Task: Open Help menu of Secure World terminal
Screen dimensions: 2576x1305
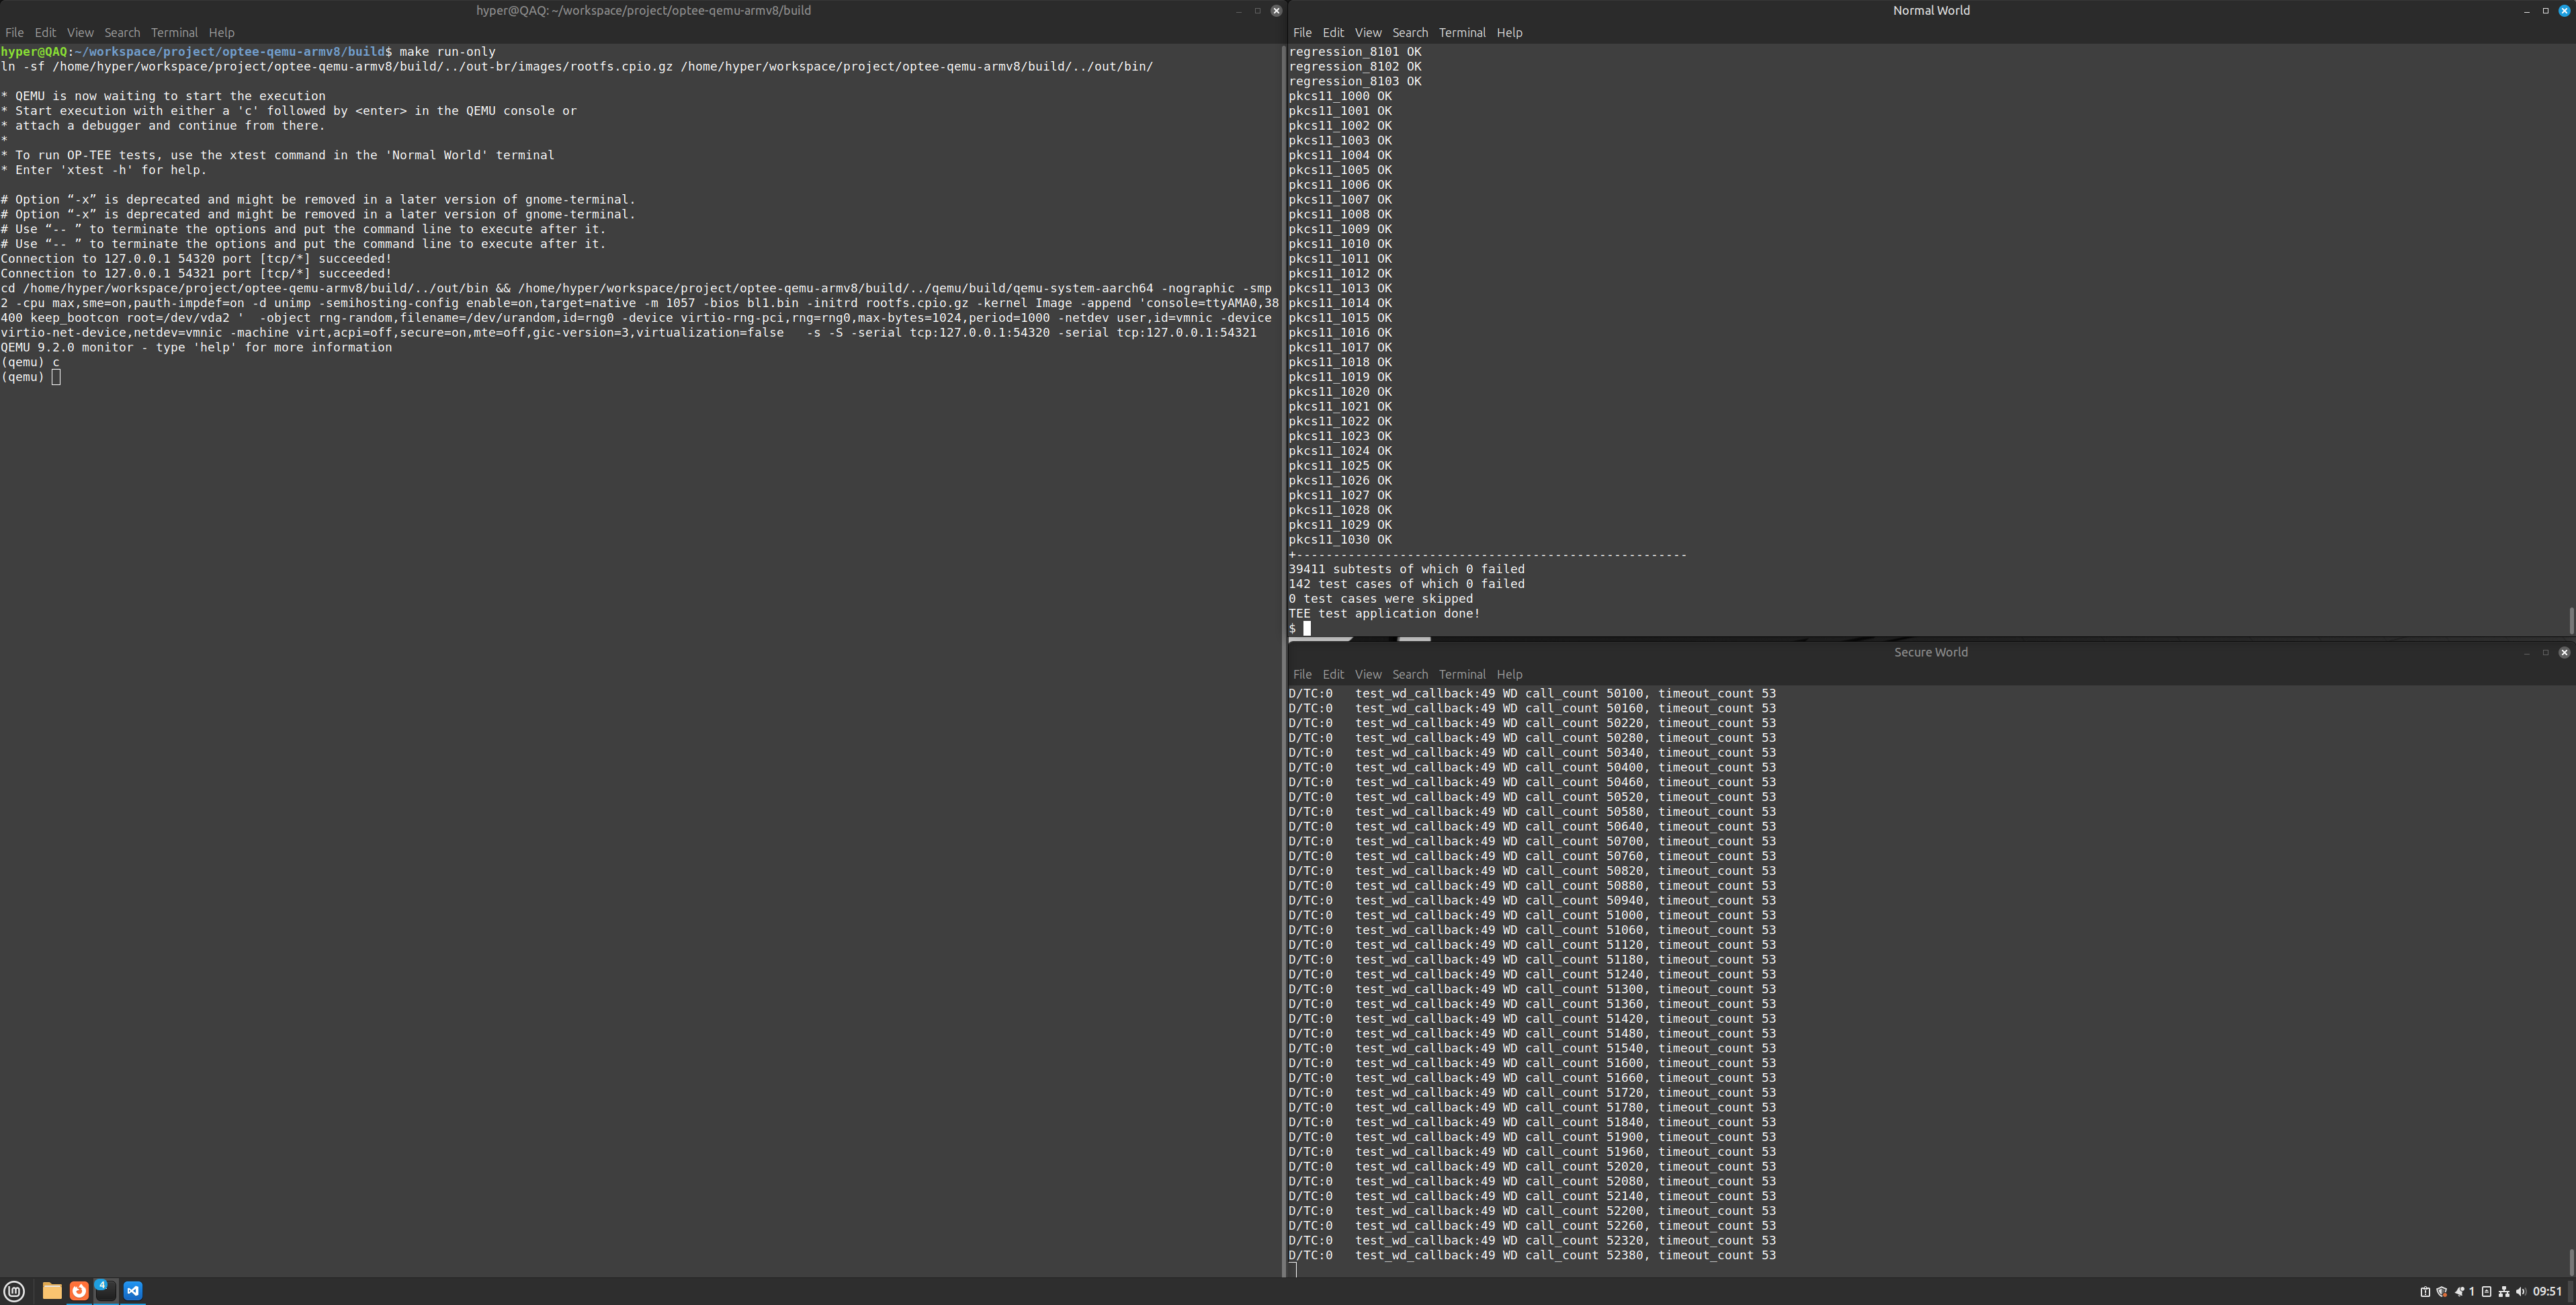Action: [1509, 675]
